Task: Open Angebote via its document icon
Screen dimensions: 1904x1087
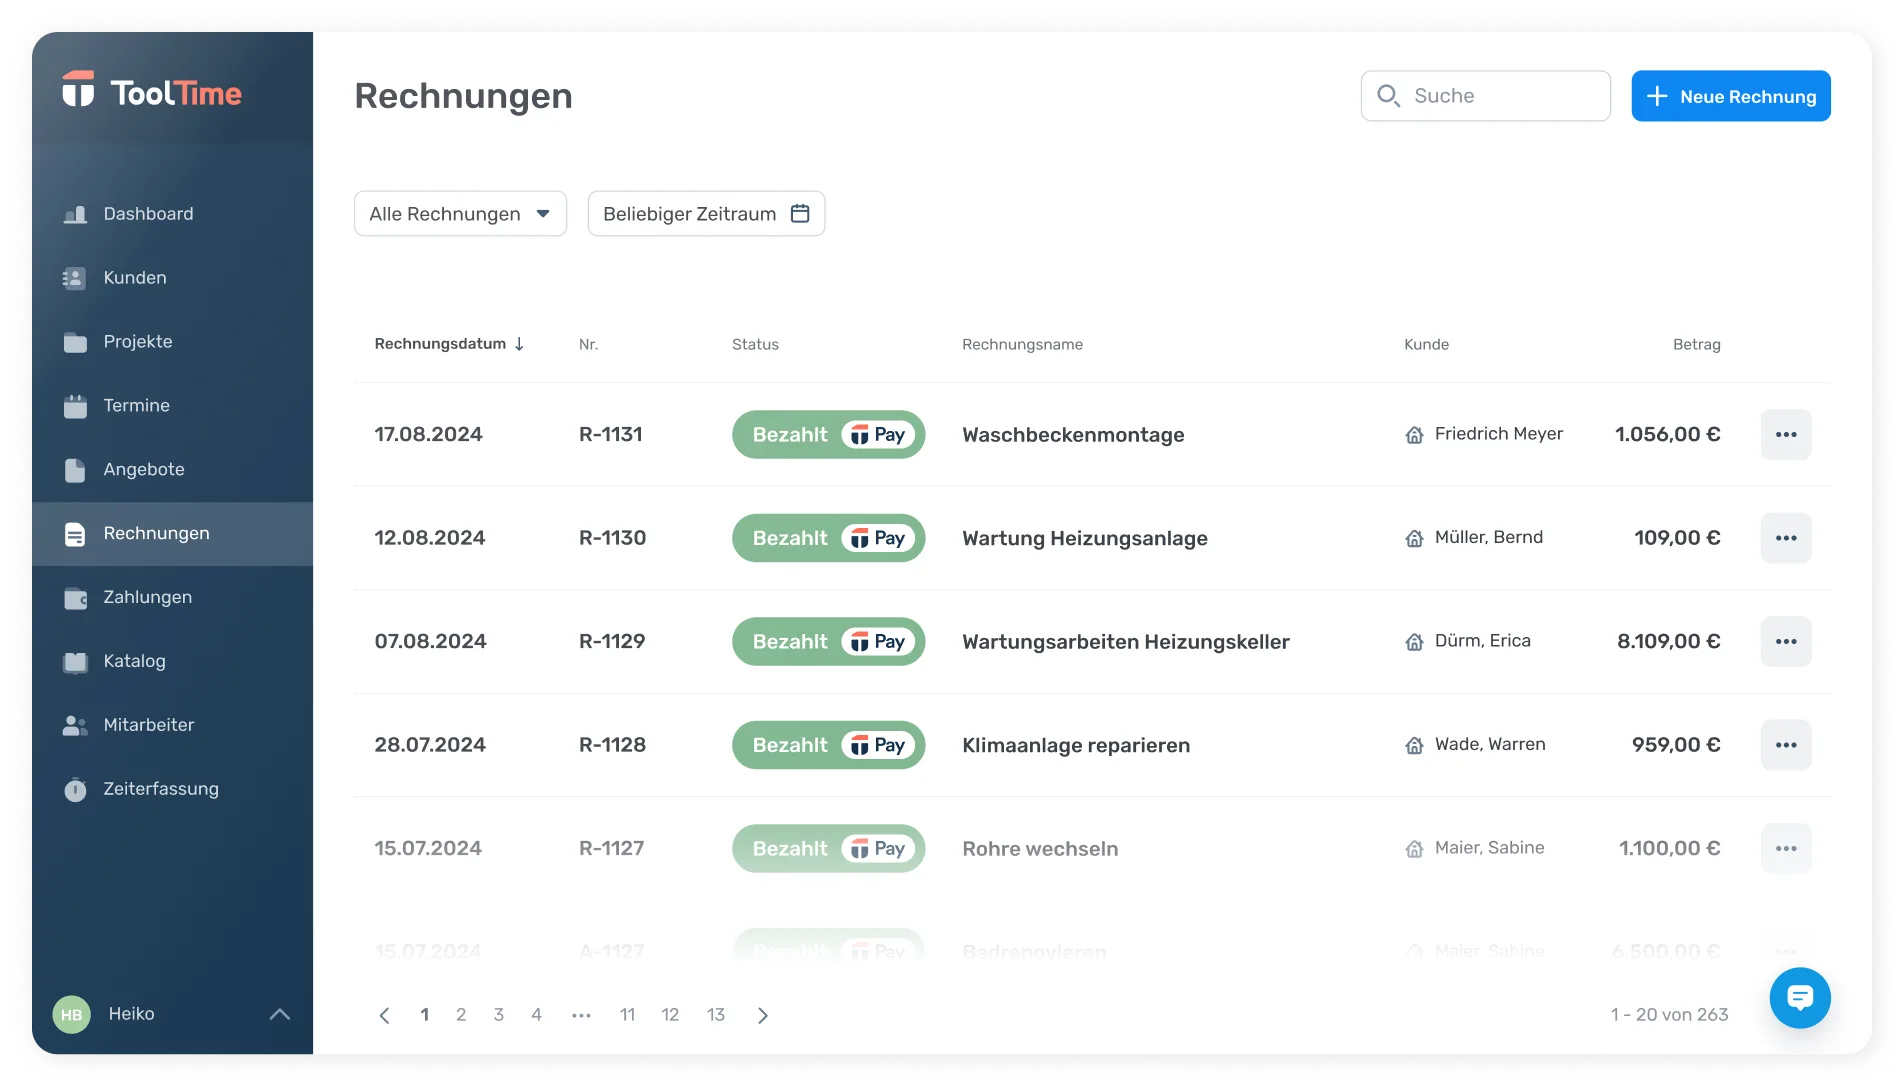Action: [75, 469]
